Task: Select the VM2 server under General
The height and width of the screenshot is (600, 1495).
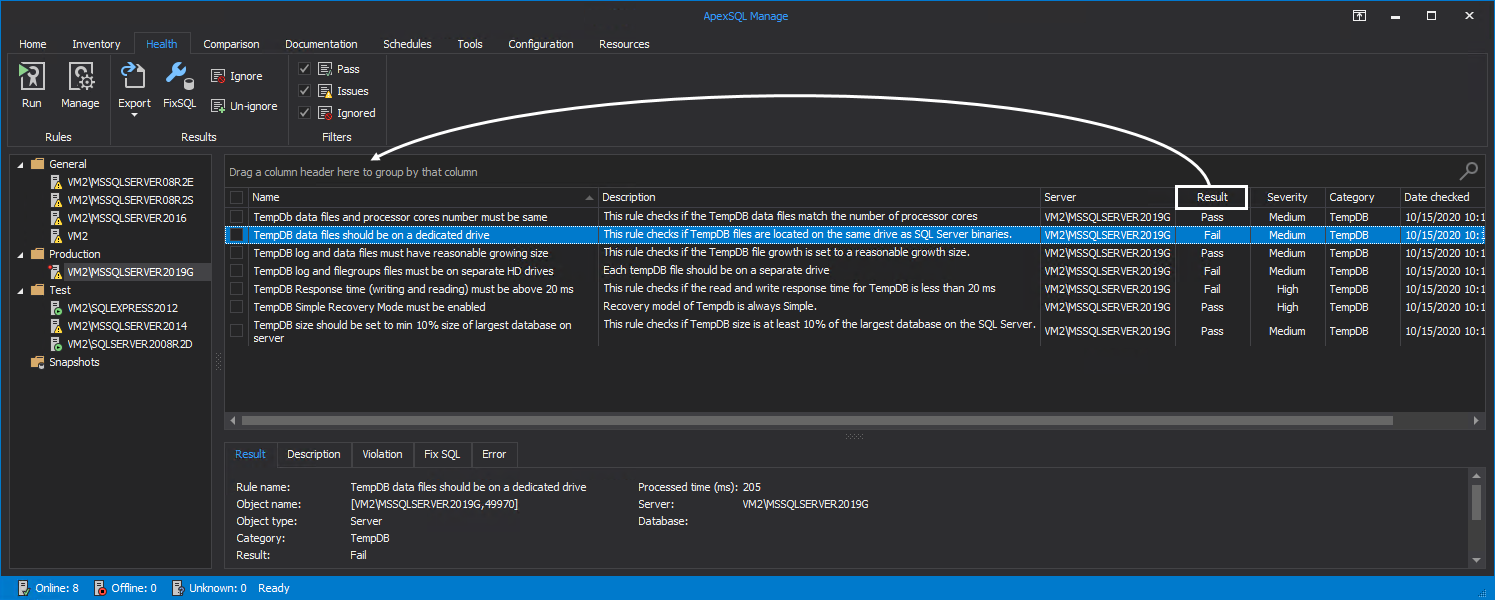Action: coord(77,236)
